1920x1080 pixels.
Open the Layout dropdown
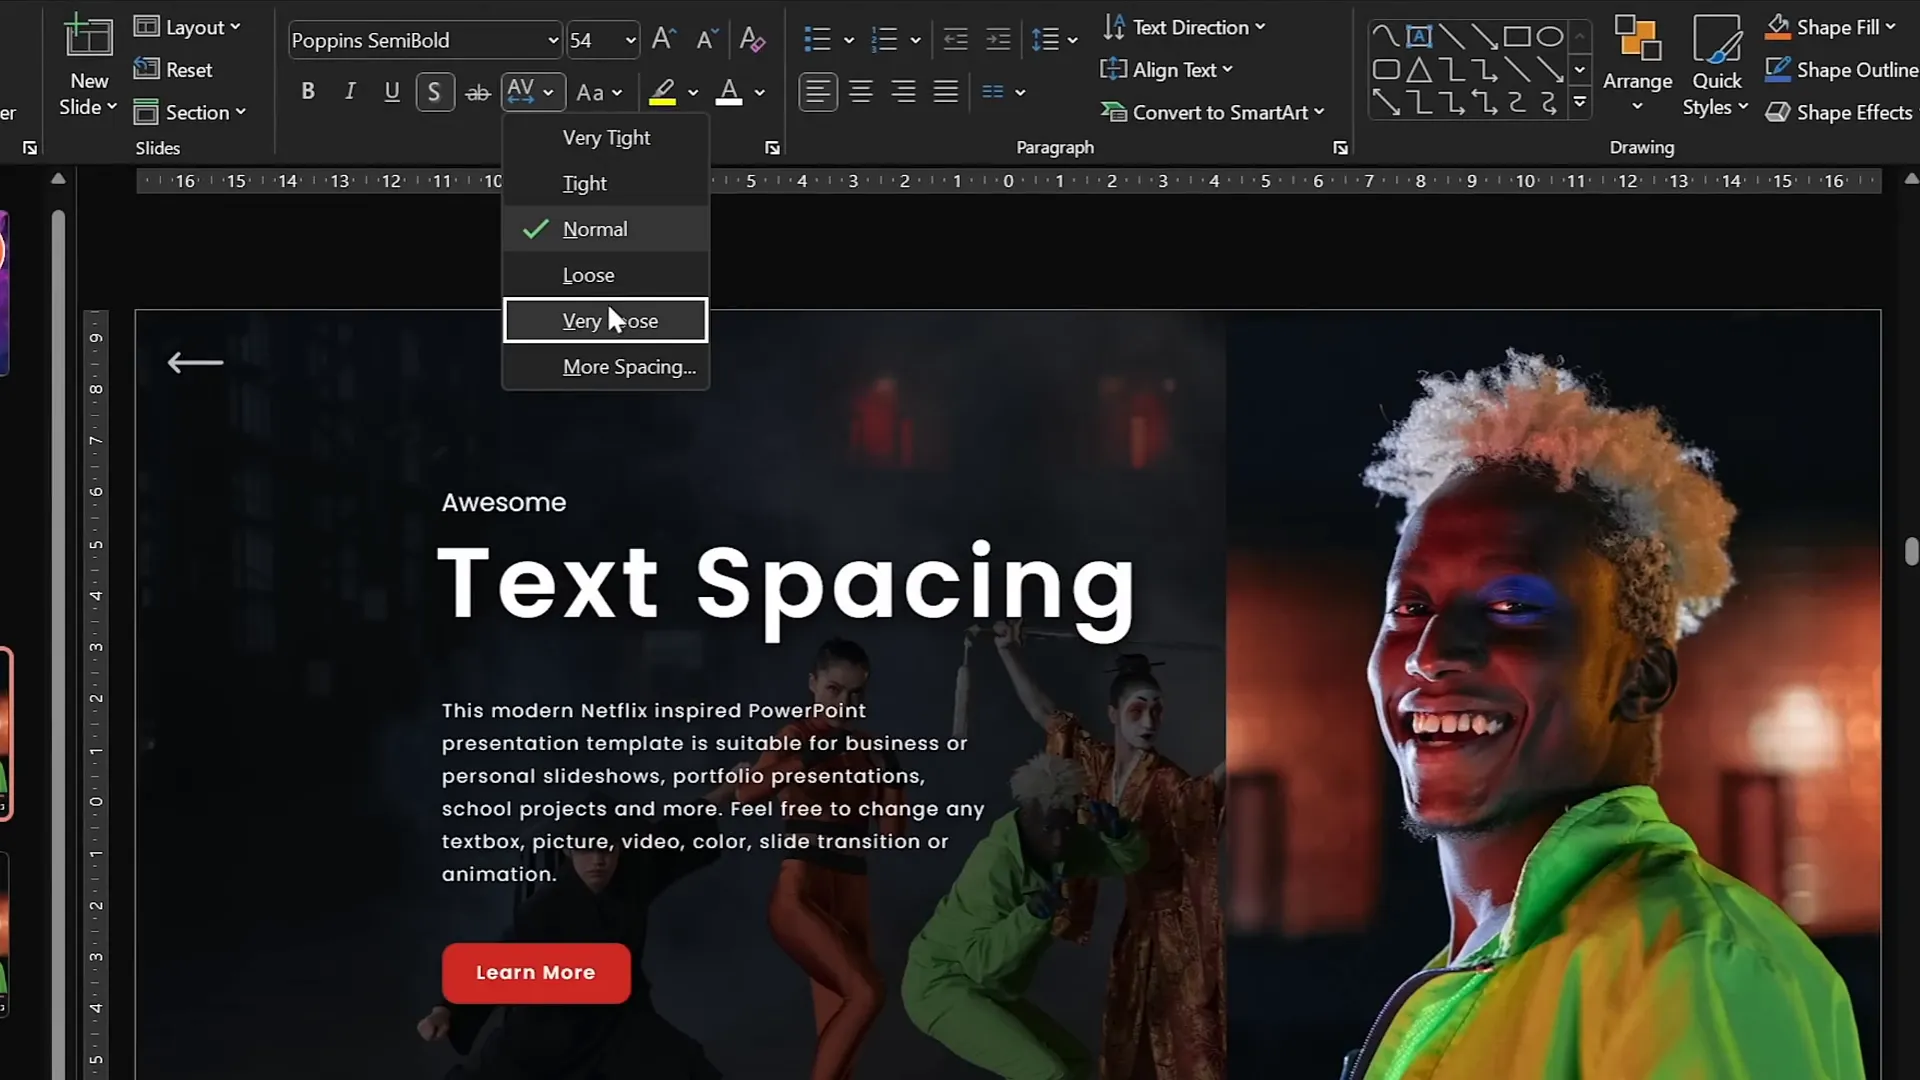[x=188, y=27]
